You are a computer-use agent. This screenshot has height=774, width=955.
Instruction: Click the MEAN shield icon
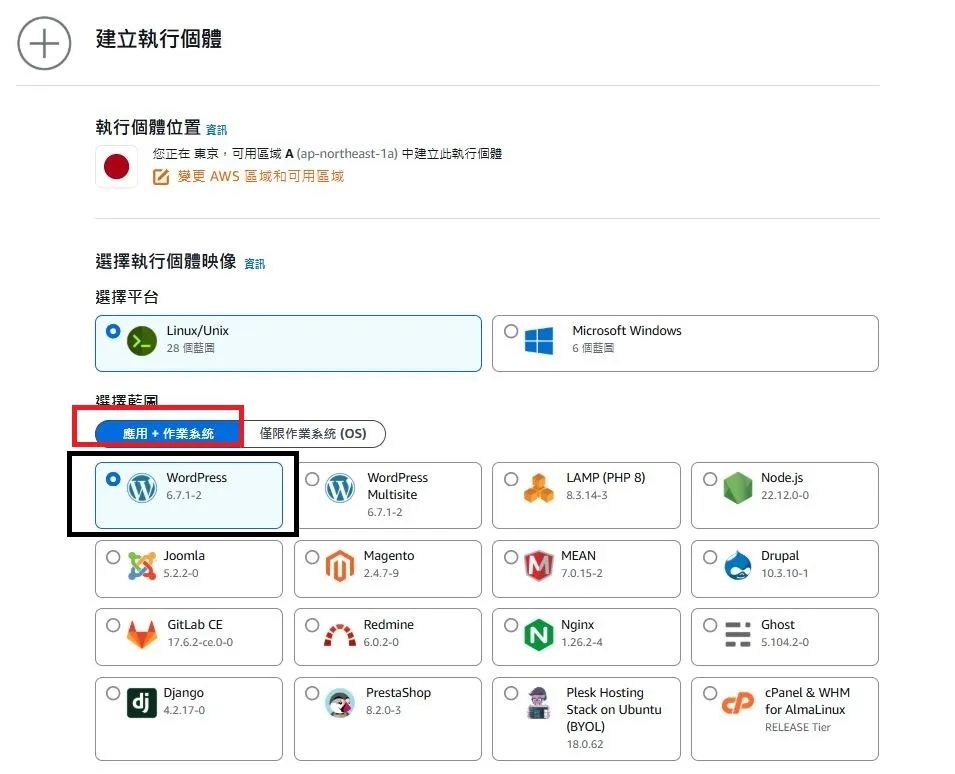click(x=539, y=566)
